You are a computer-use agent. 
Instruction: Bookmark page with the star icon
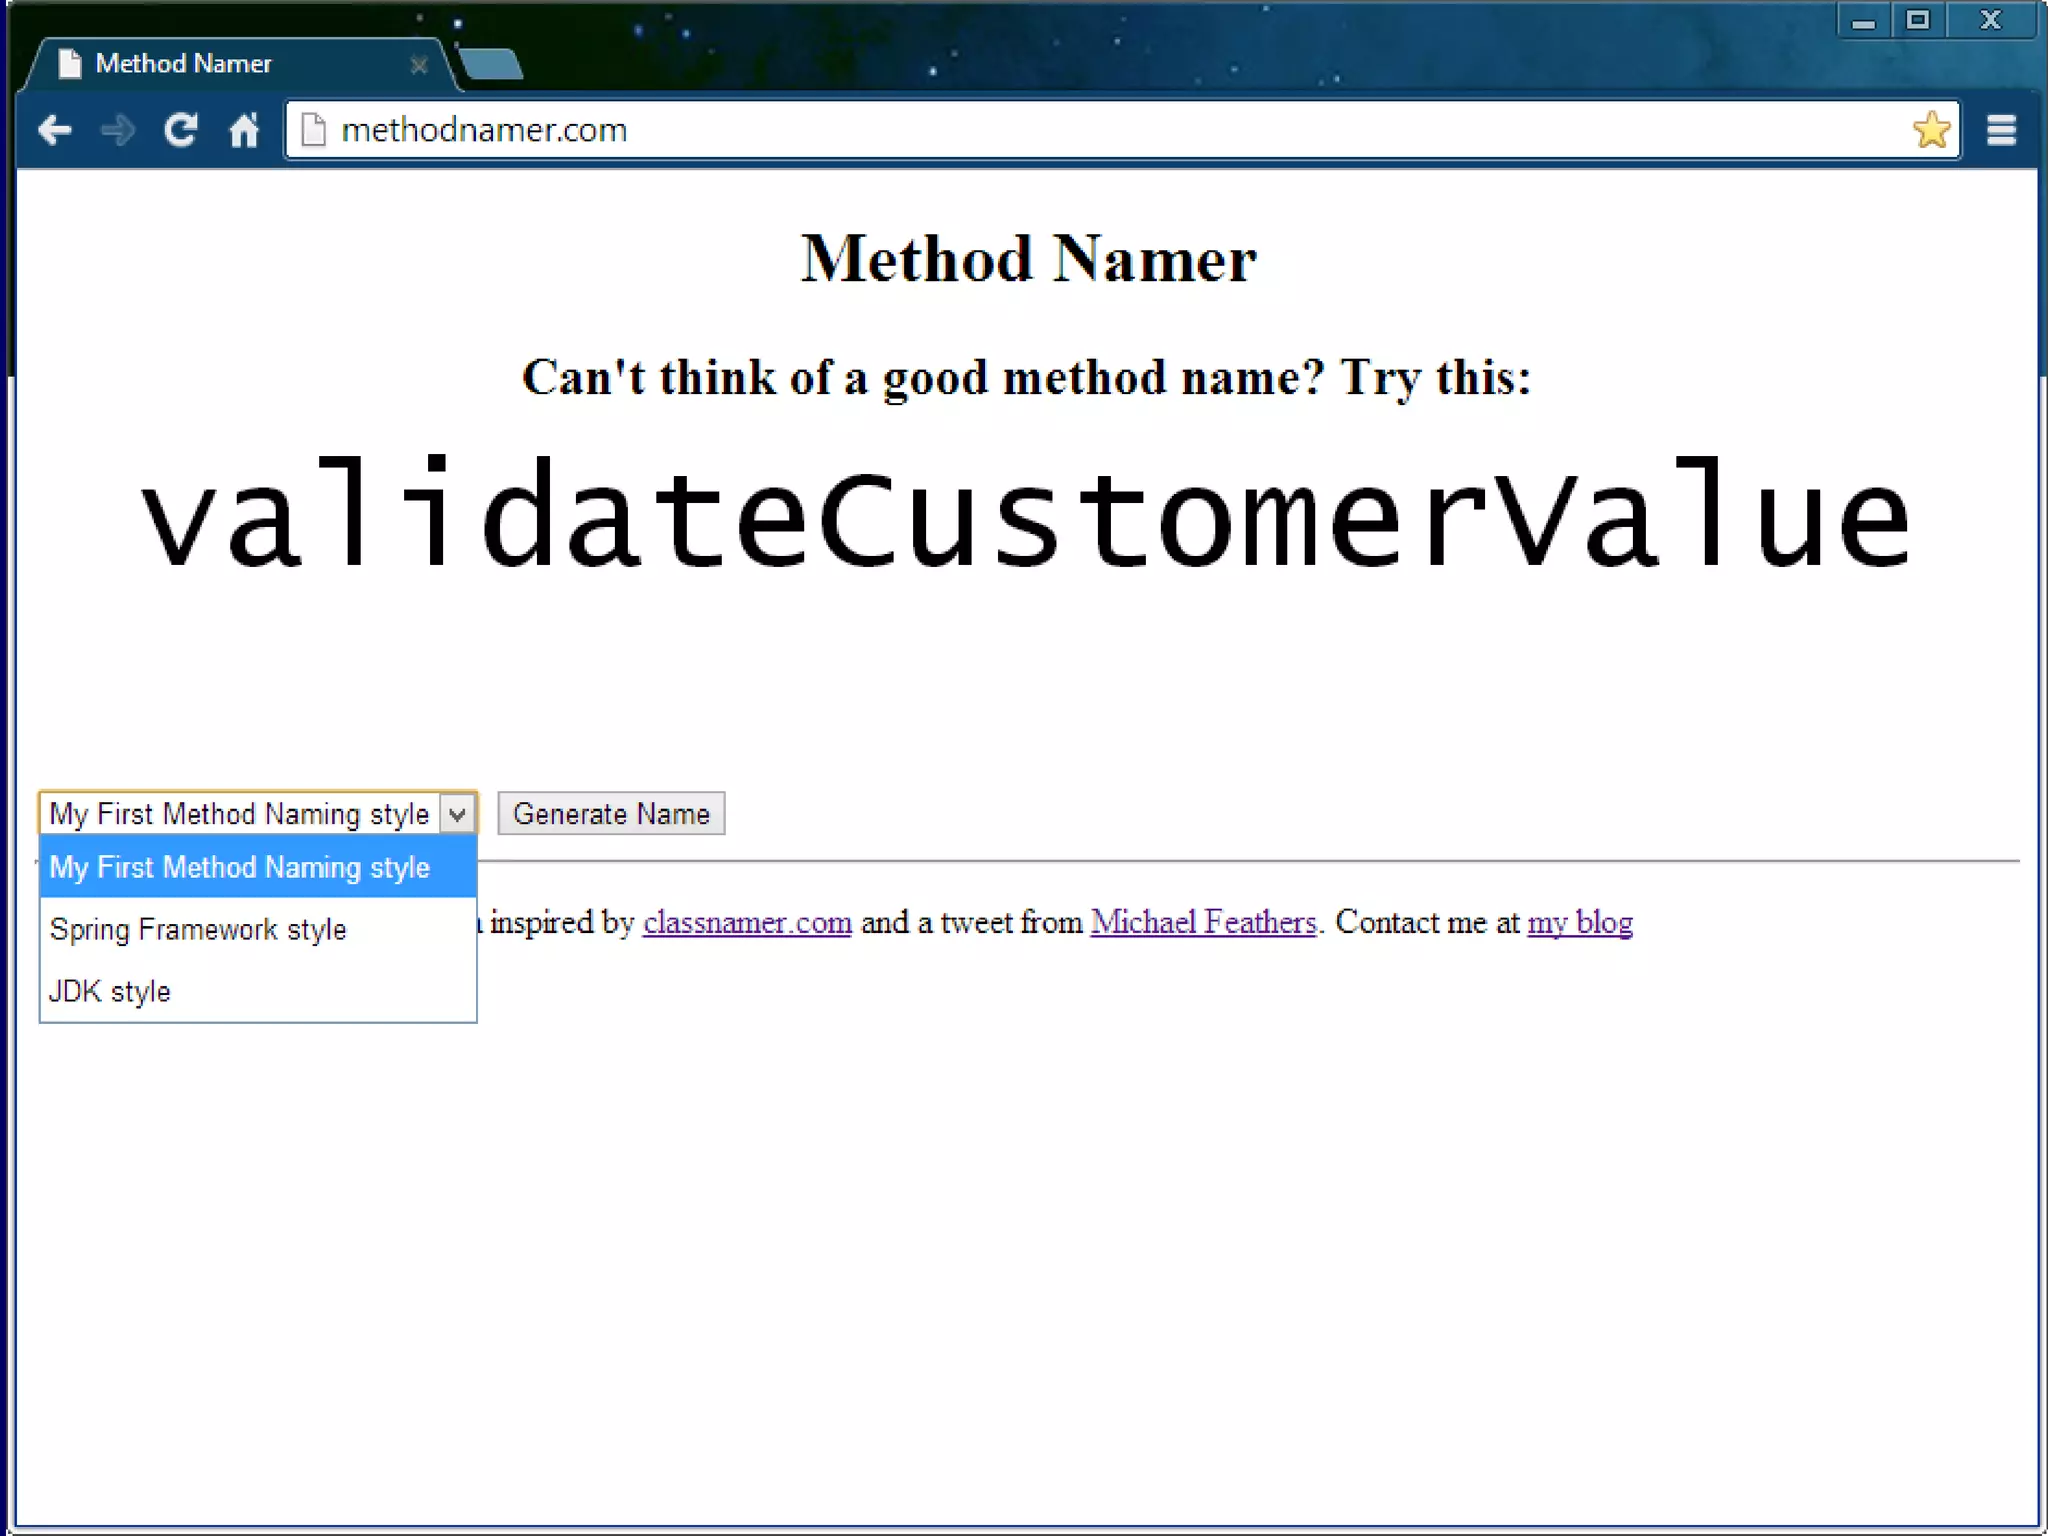[x=1931, y=130]
